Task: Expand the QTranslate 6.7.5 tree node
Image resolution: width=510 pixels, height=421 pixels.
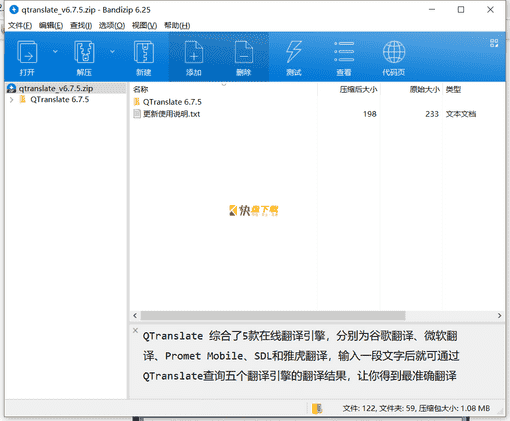Action: (x=12, y=100)
